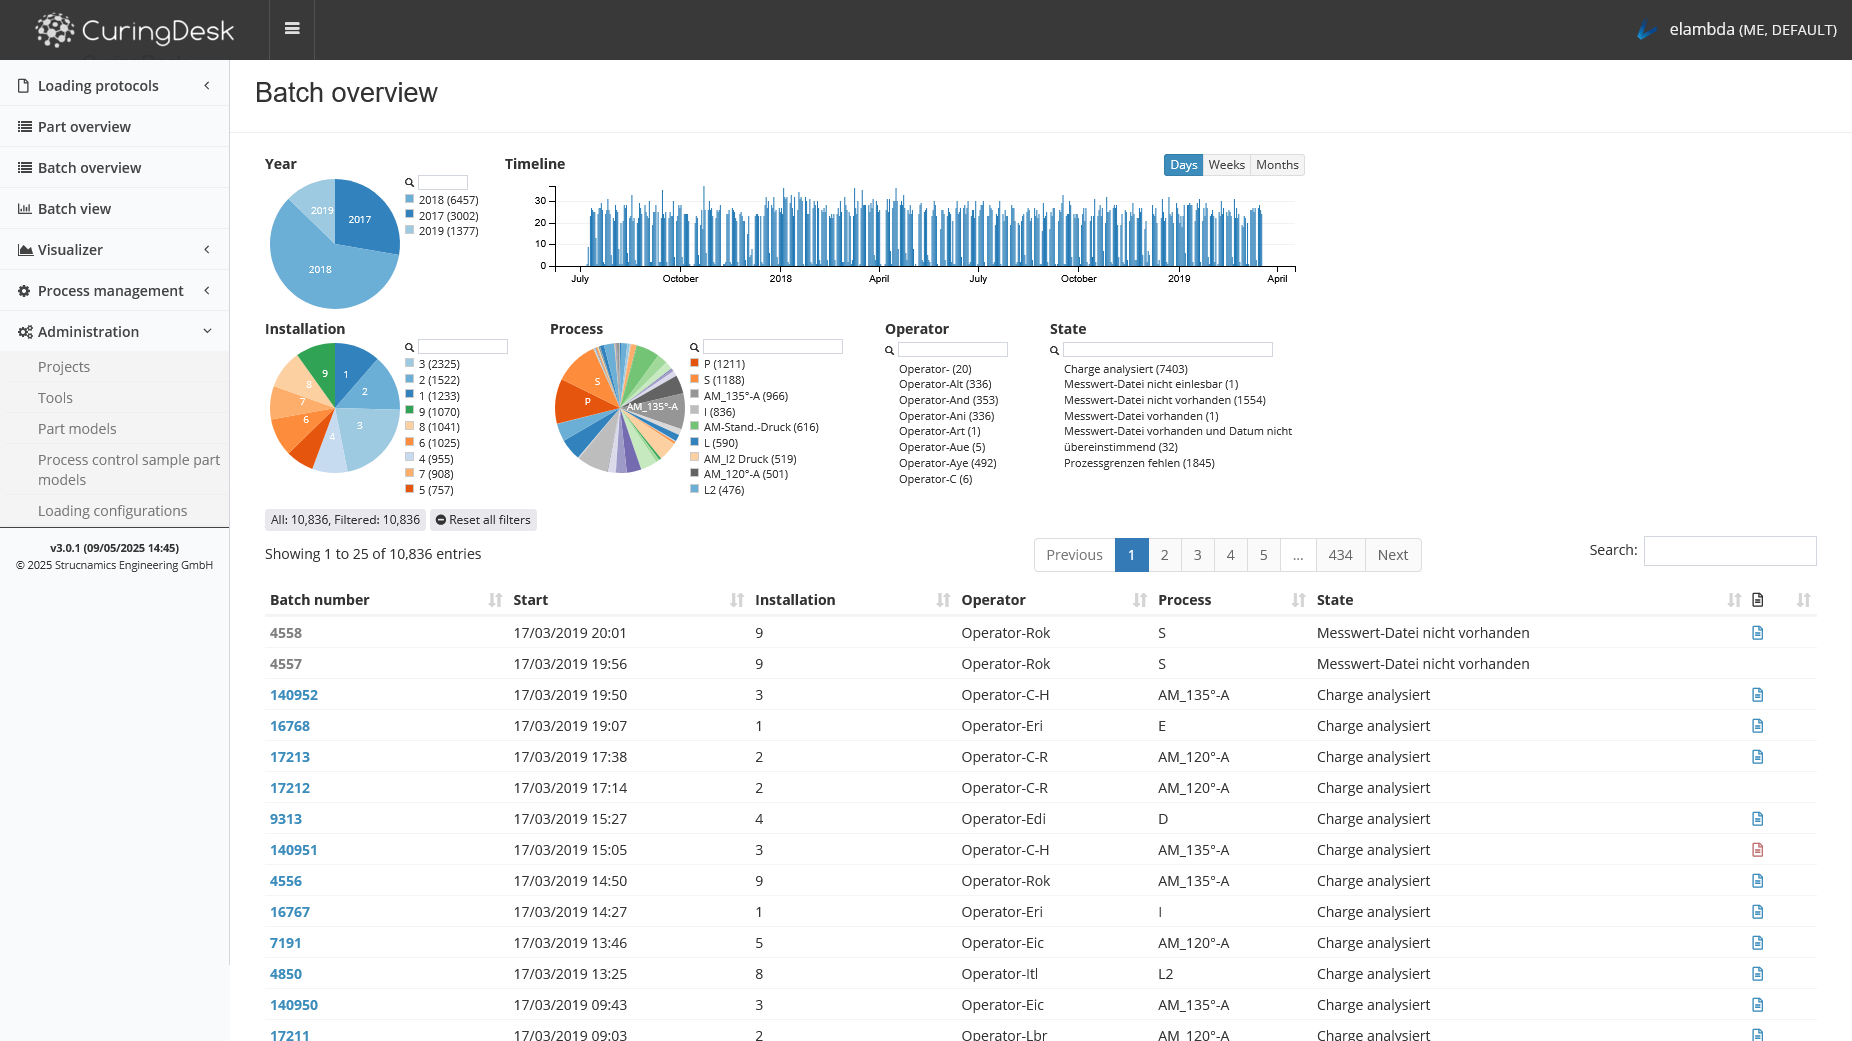Open batch number 140952 link
The height and width of the screenshot is (1041, 1852).
[294, 695]
